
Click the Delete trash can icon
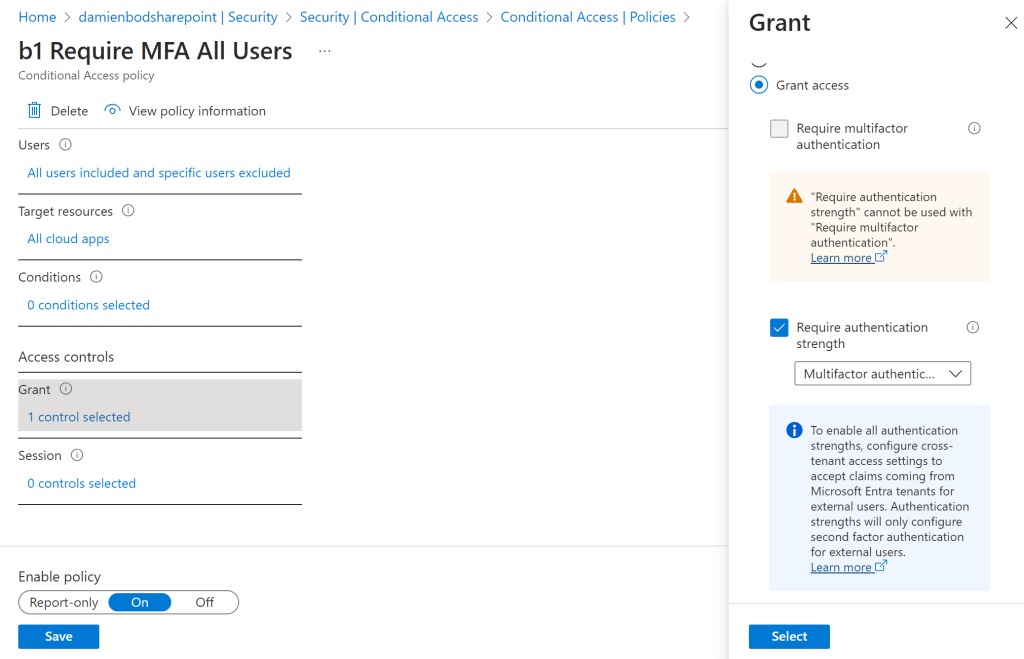35,111
